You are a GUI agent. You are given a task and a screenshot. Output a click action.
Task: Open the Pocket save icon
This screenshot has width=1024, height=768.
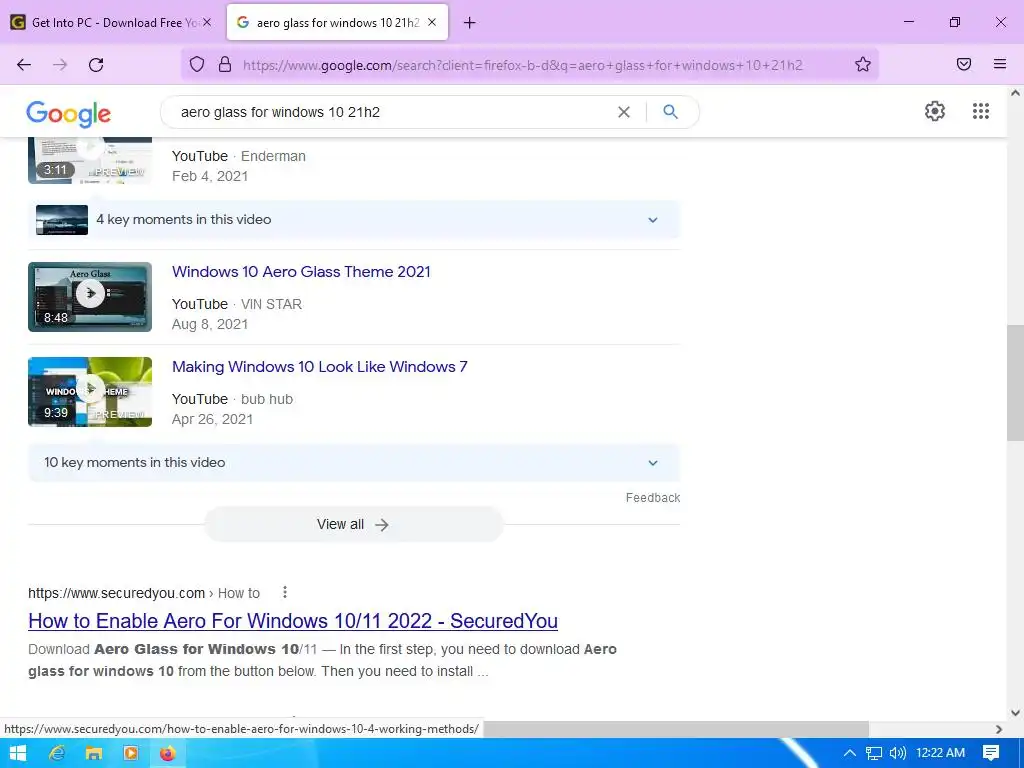click(x=964, y=64)
